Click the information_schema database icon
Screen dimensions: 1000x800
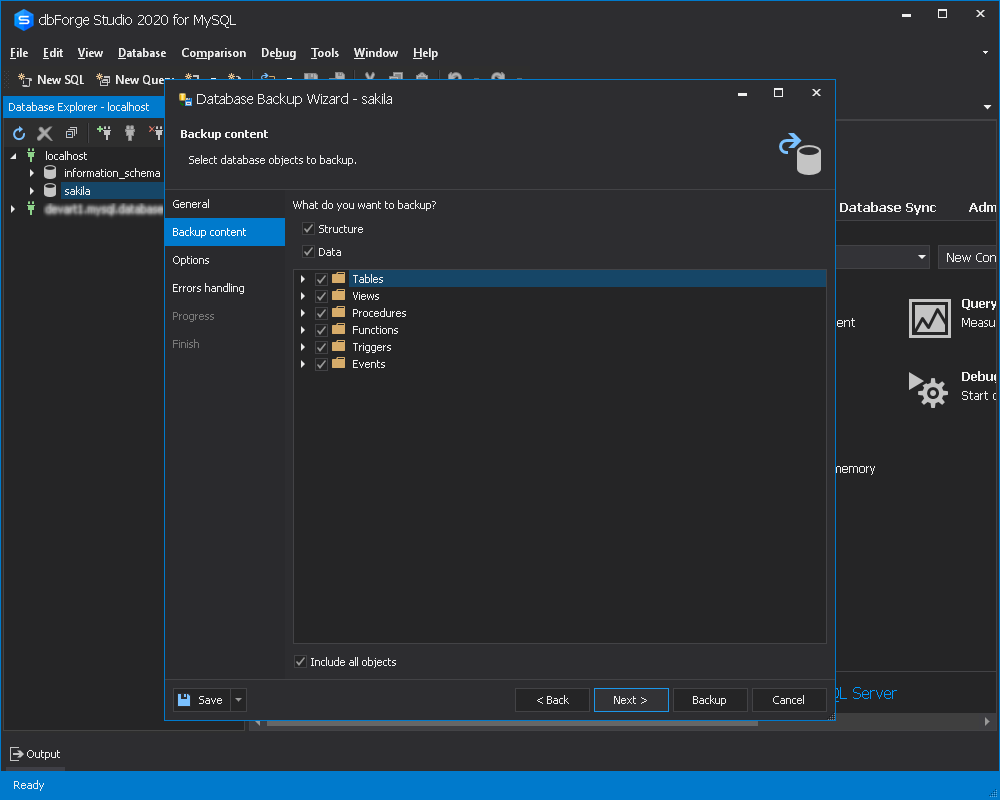click(x=50, y=172)
